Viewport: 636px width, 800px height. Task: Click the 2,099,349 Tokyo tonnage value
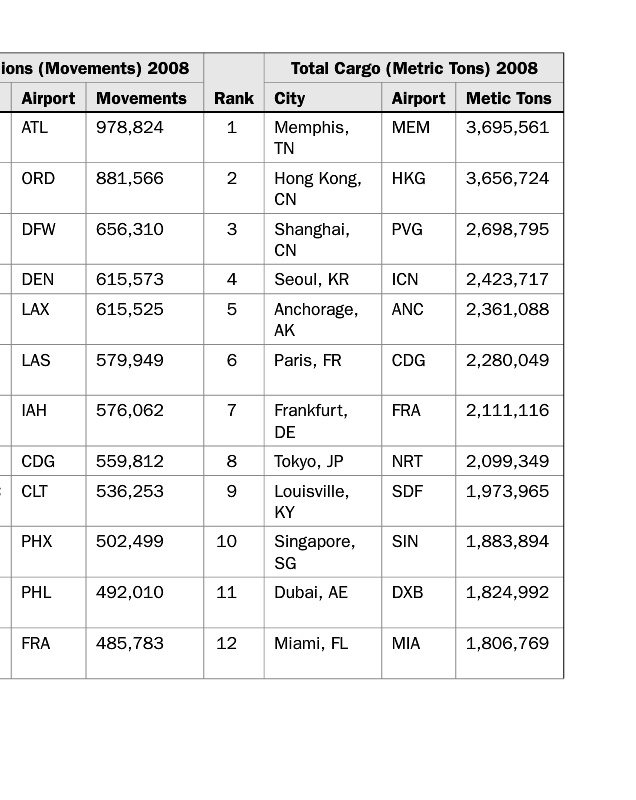point(507,461)
